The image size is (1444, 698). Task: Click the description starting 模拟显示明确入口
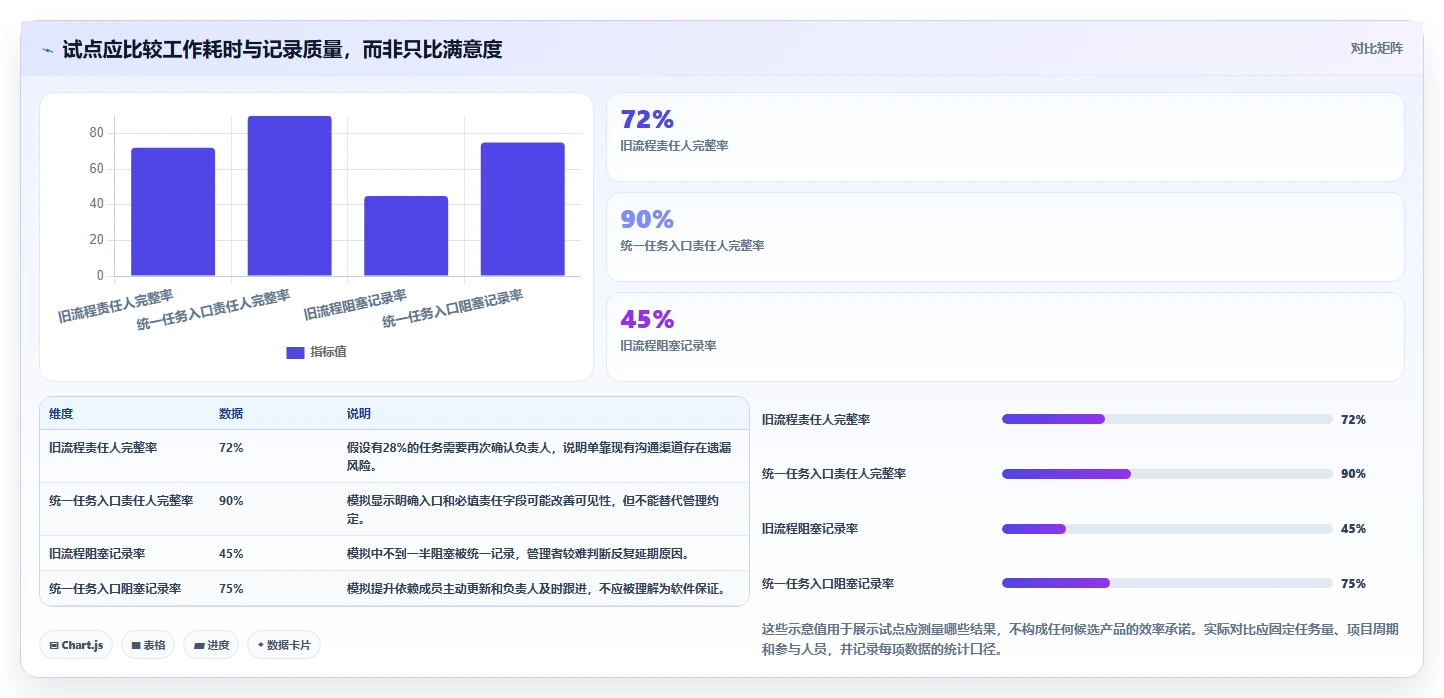(x=533, y=509)
